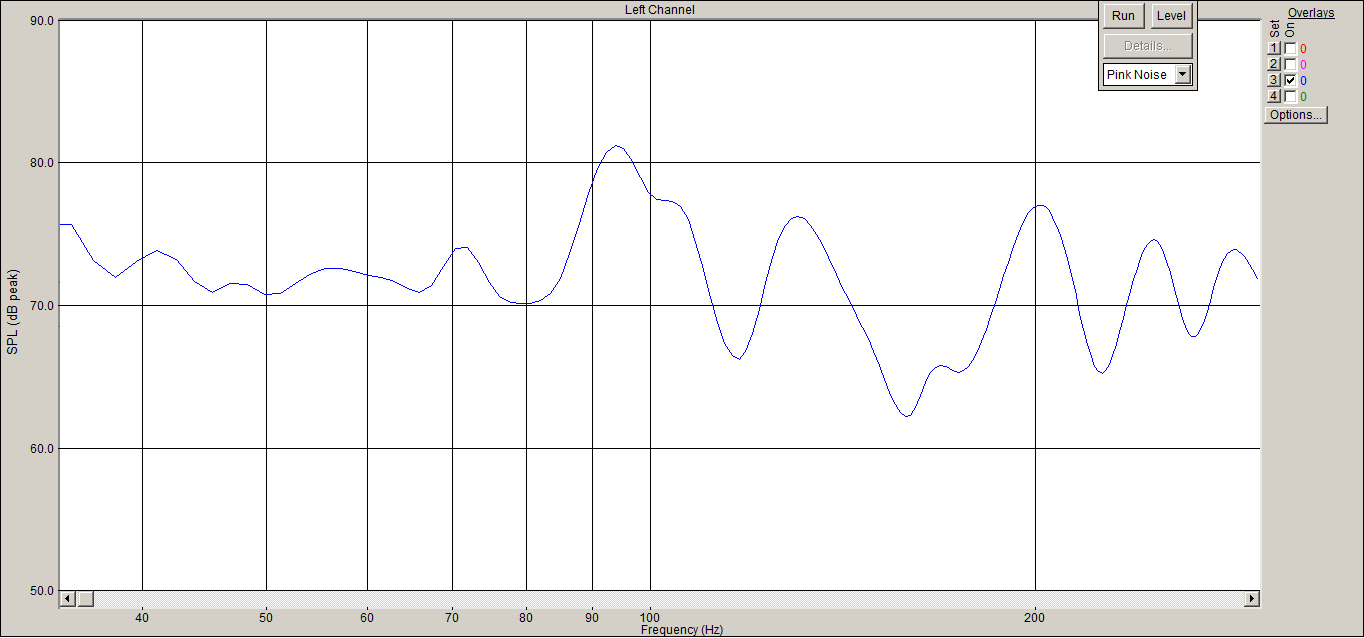Click the horizontal scrollbar right arrow
1364x638 pixels.
point(1251,598)
